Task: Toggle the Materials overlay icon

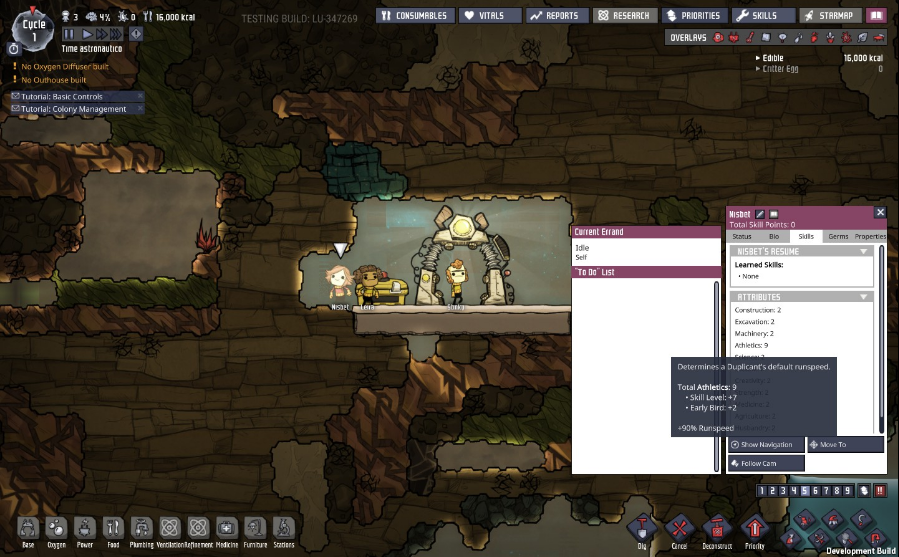Action: tap(766, 38)
